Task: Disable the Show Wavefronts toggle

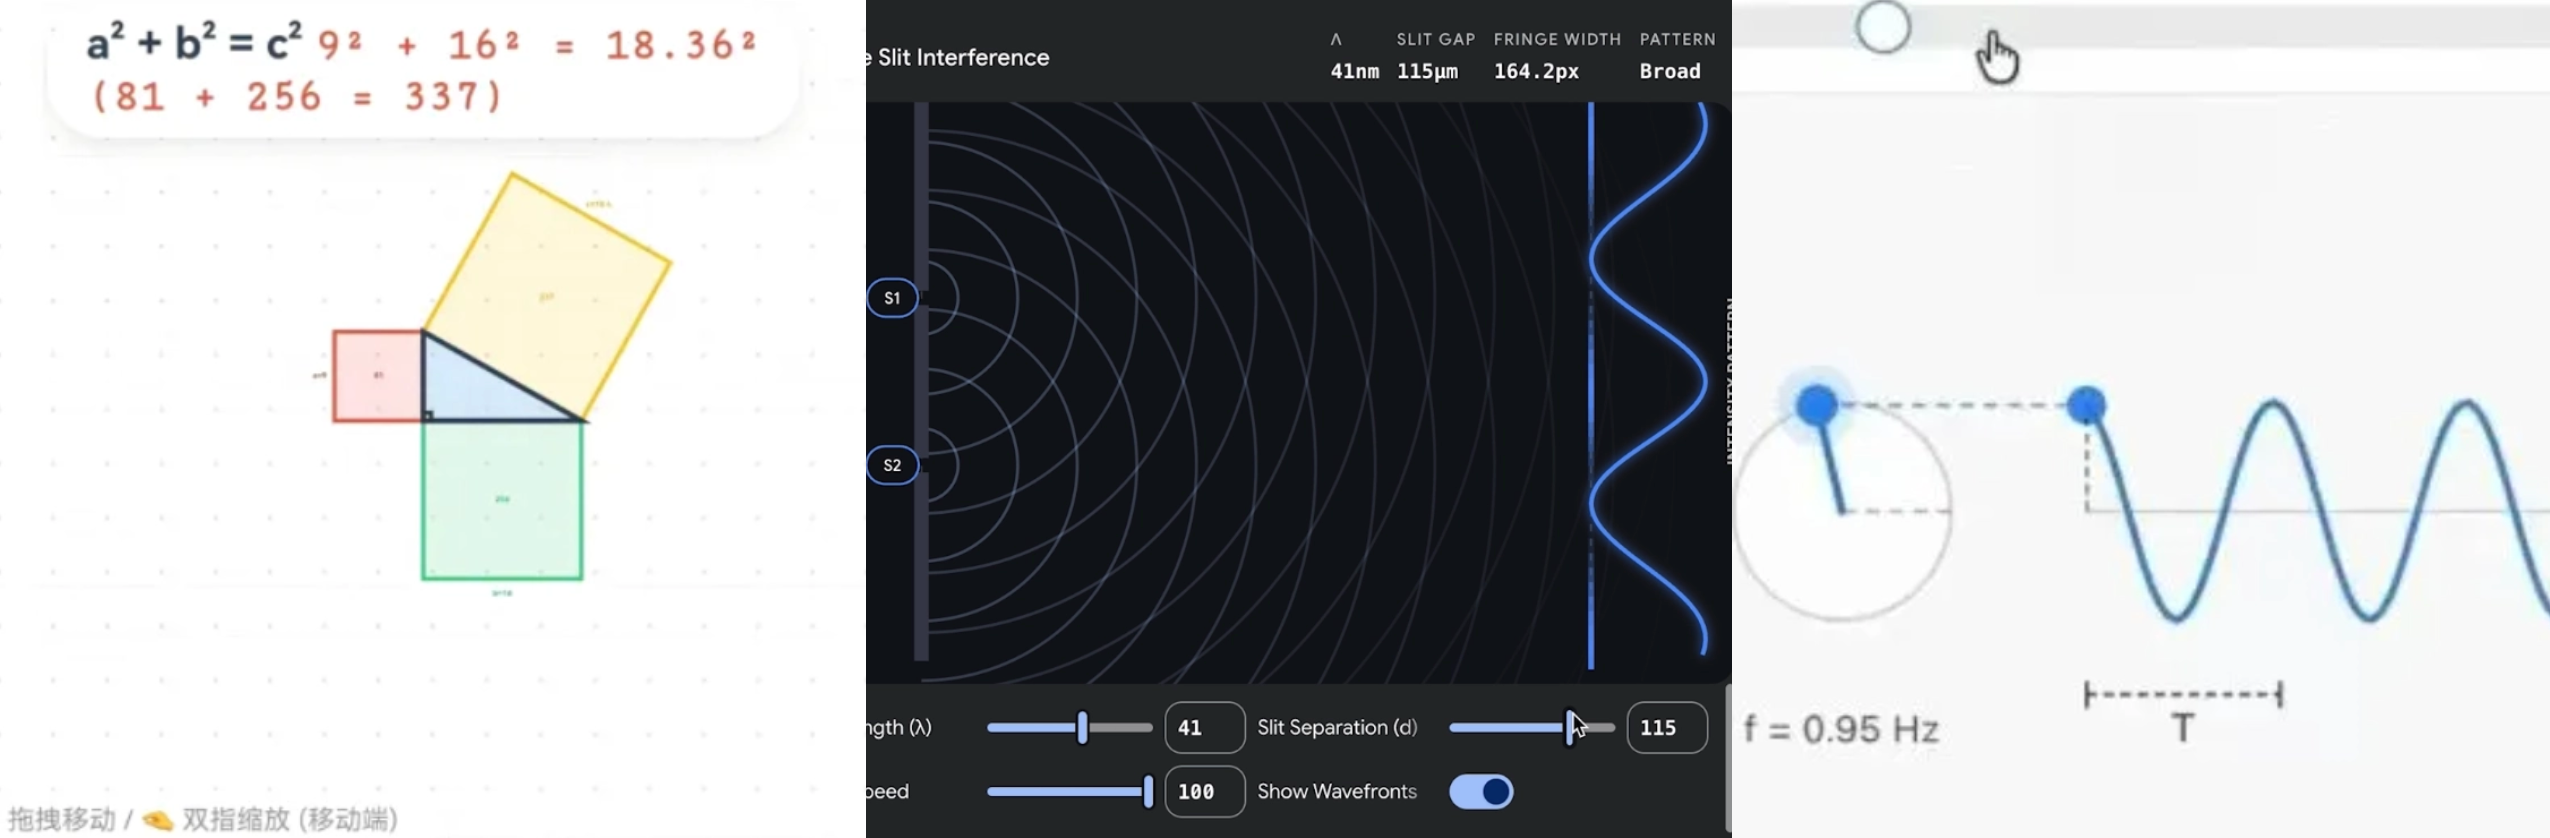Action: [x=1481, y=792]
